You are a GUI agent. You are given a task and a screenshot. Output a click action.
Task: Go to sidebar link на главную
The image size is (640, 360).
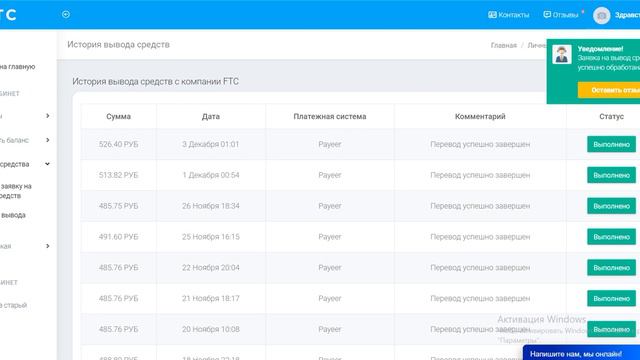point(17,67)
